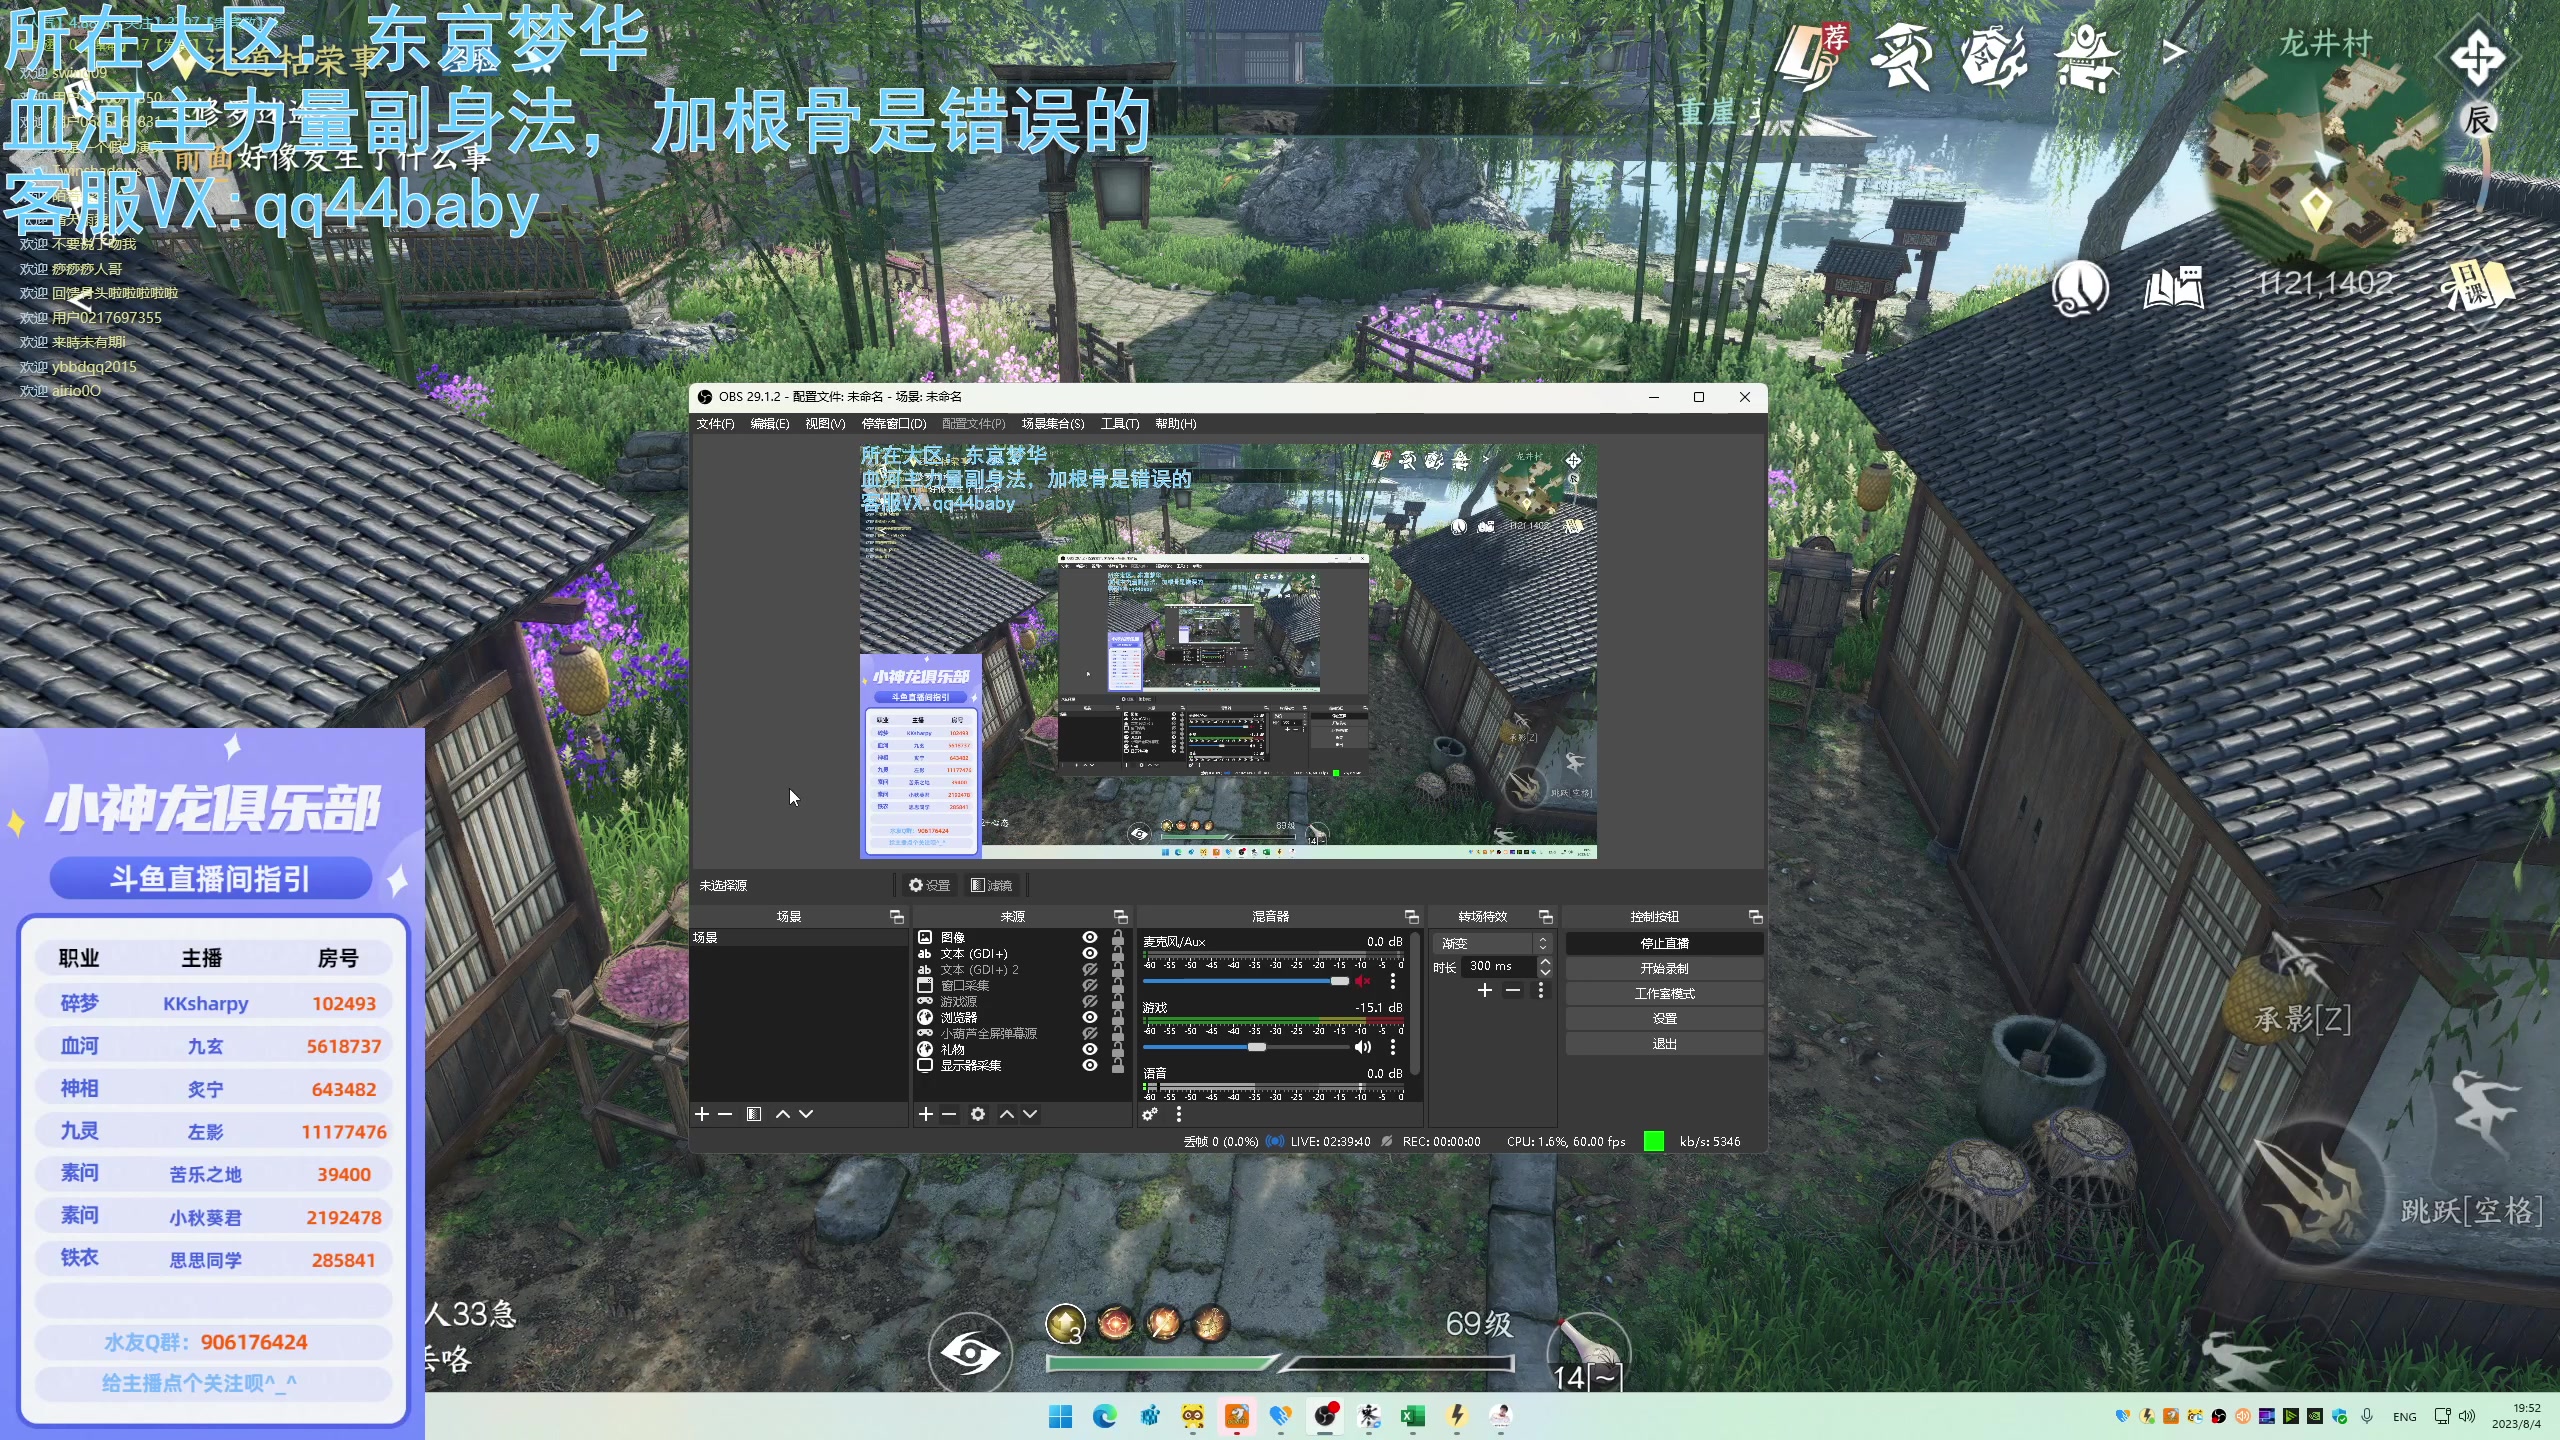Hide the 浏览器 source

coord(1090,1018)
